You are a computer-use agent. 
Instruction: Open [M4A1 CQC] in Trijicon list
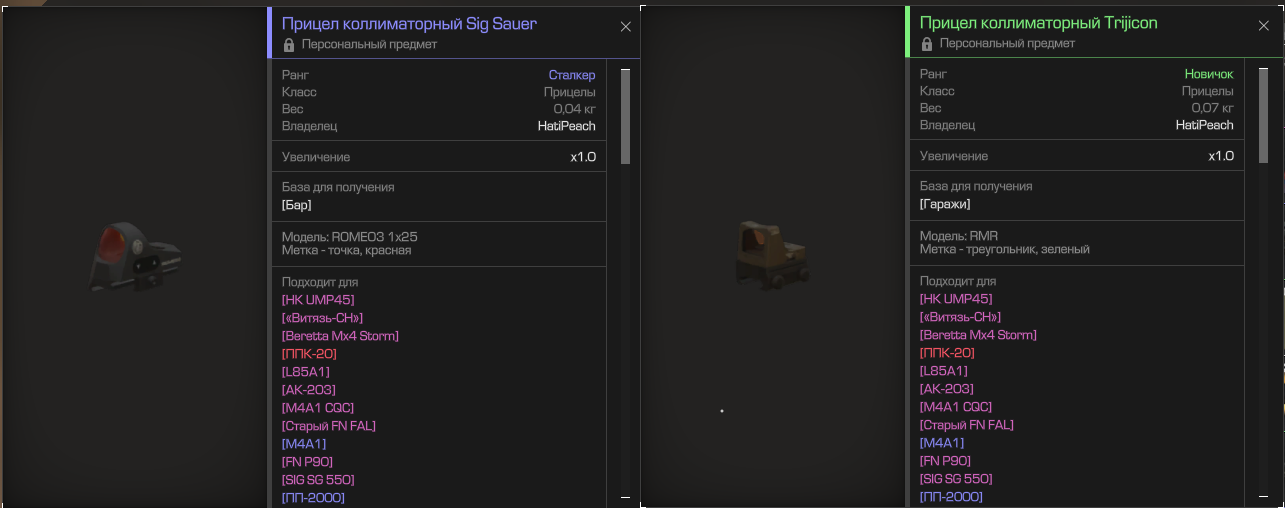(956, 407)
